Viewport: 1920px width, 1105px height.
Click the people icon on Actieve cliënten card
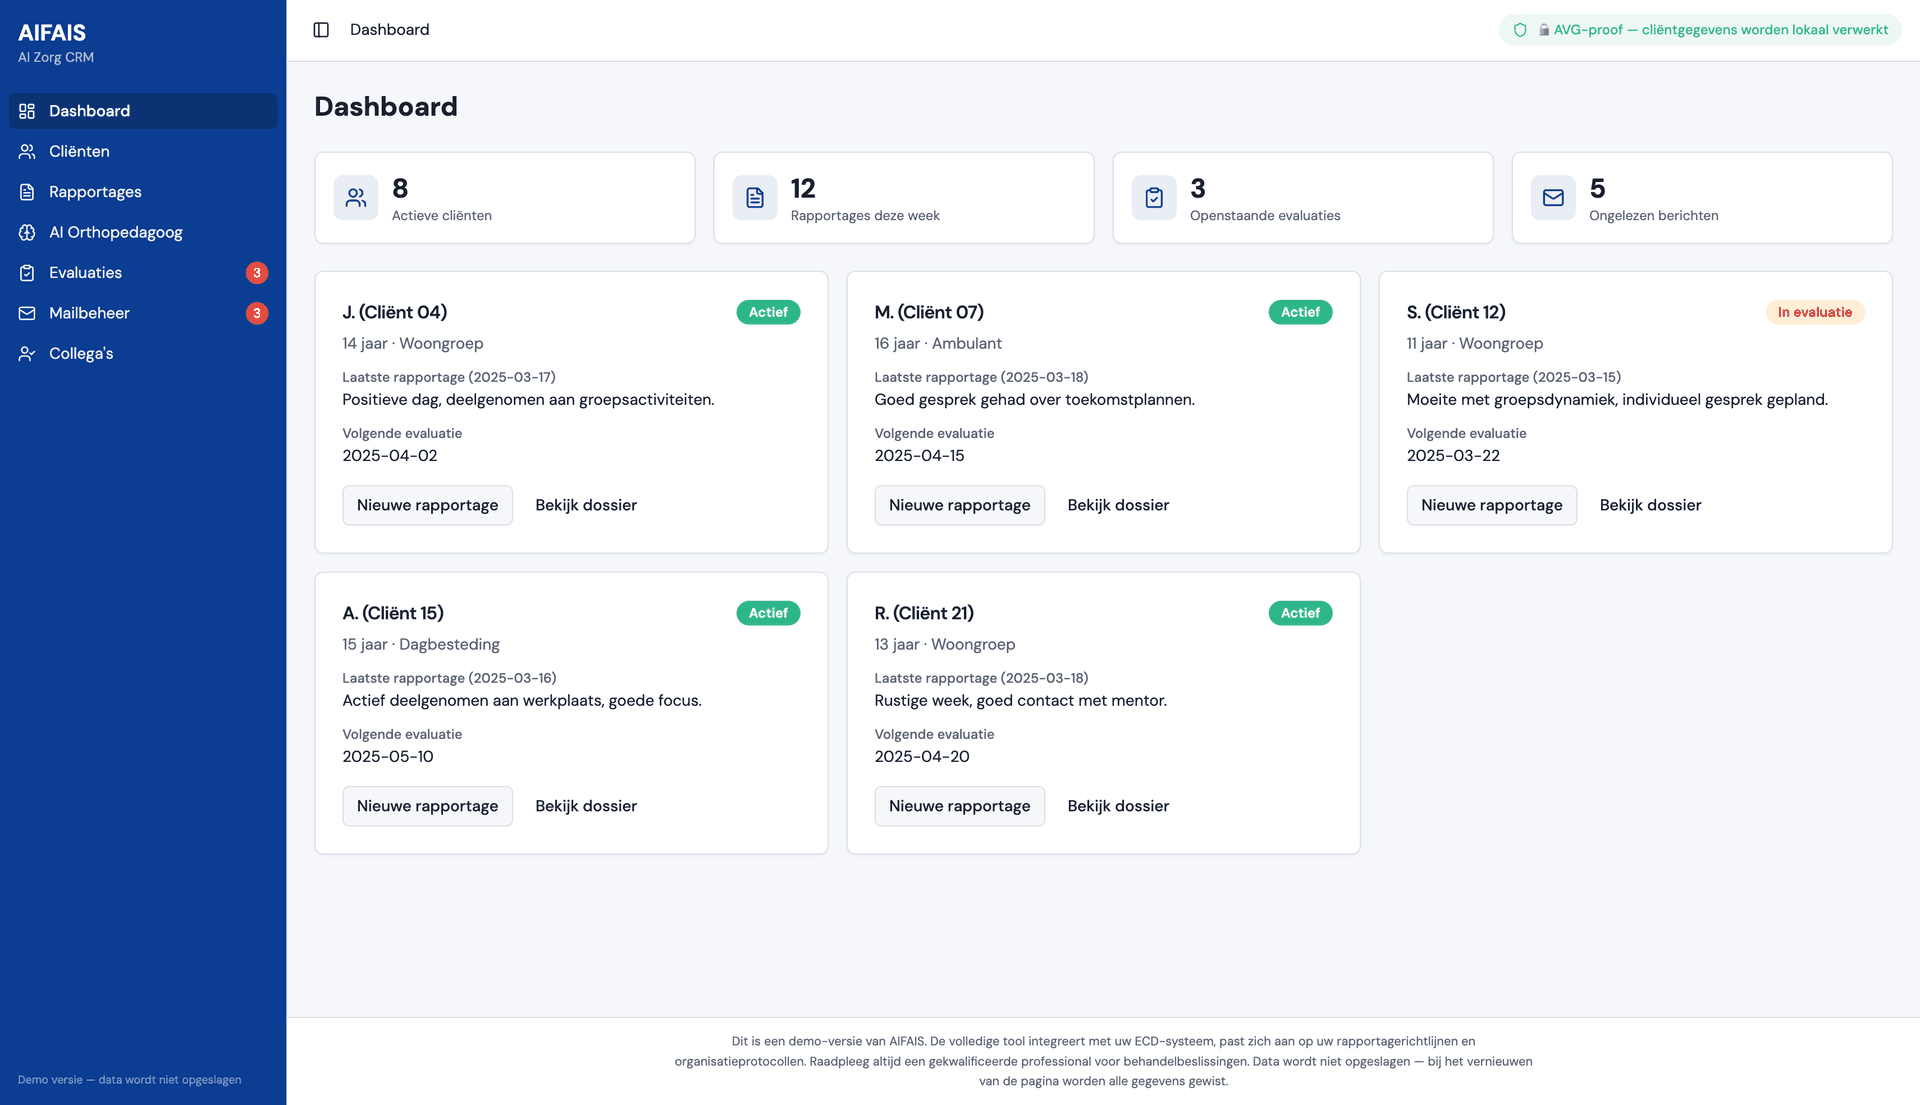coord(355,197)
